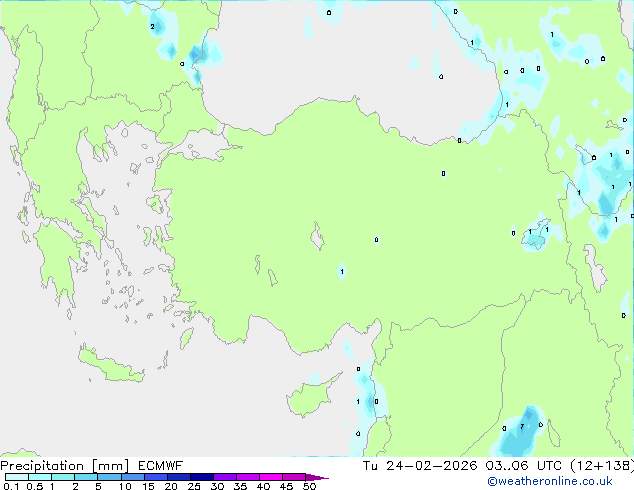Click the 0.1 mm legend color swatch
The height and width of the screenshot is (490, 634).
coord(17,477)
